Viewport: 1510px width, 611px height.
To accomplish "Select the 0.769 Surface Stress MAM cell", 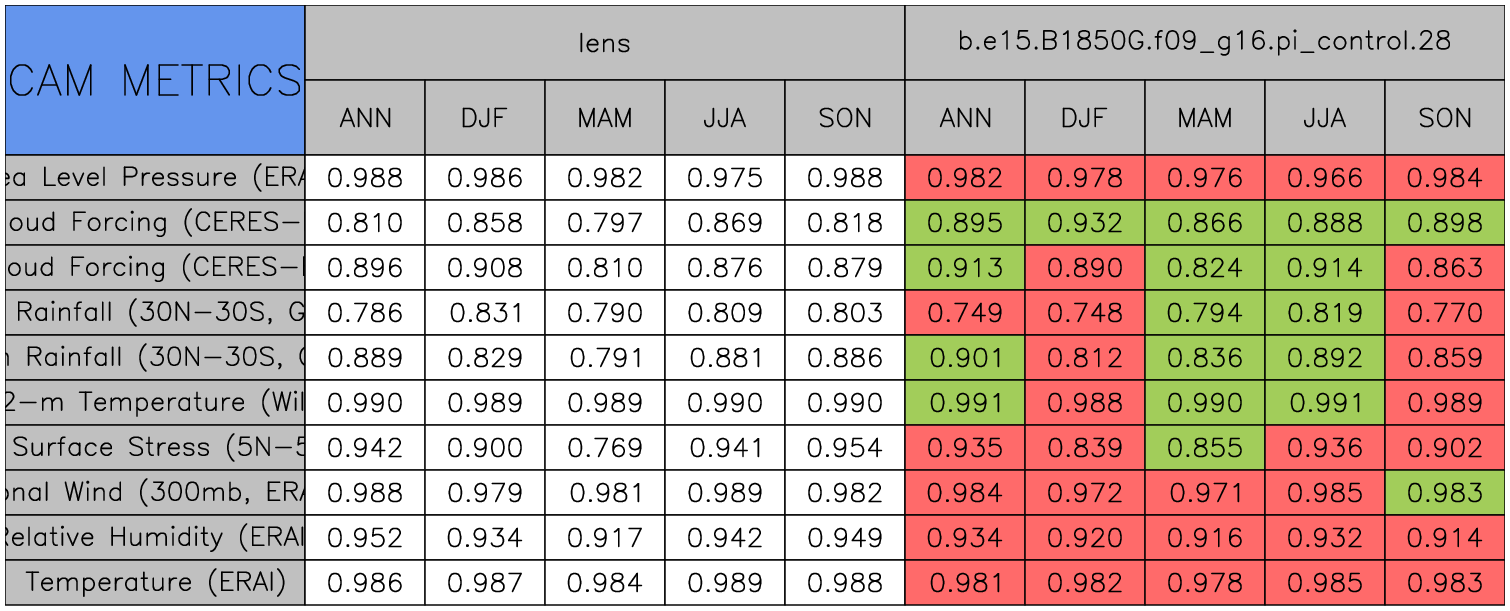I will tap(605, 448).
